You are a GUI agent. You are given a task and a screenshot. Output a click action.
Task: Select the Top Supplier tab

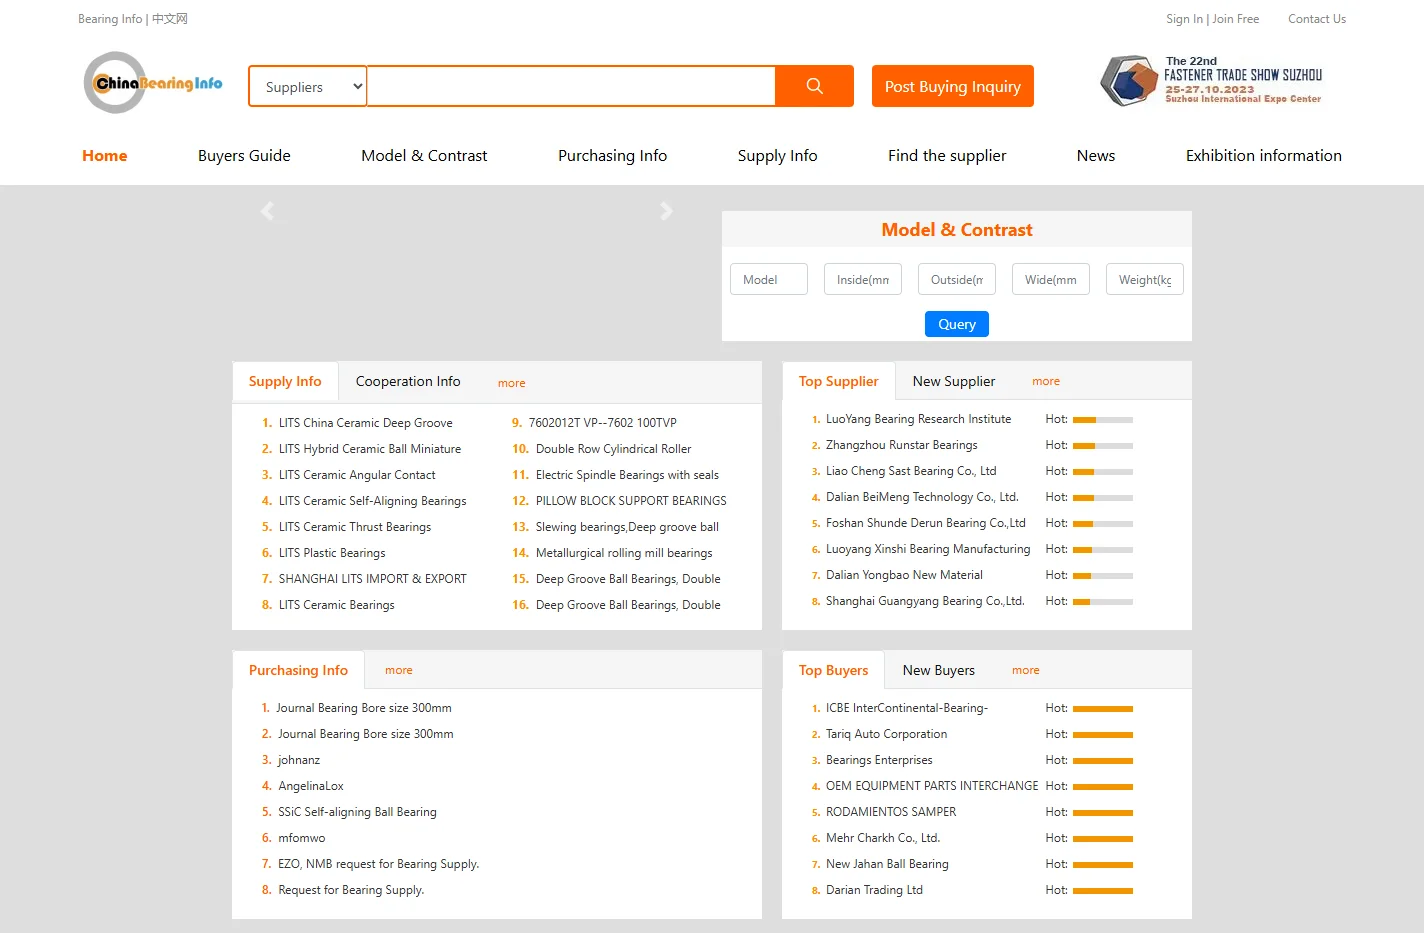point(838,381)
